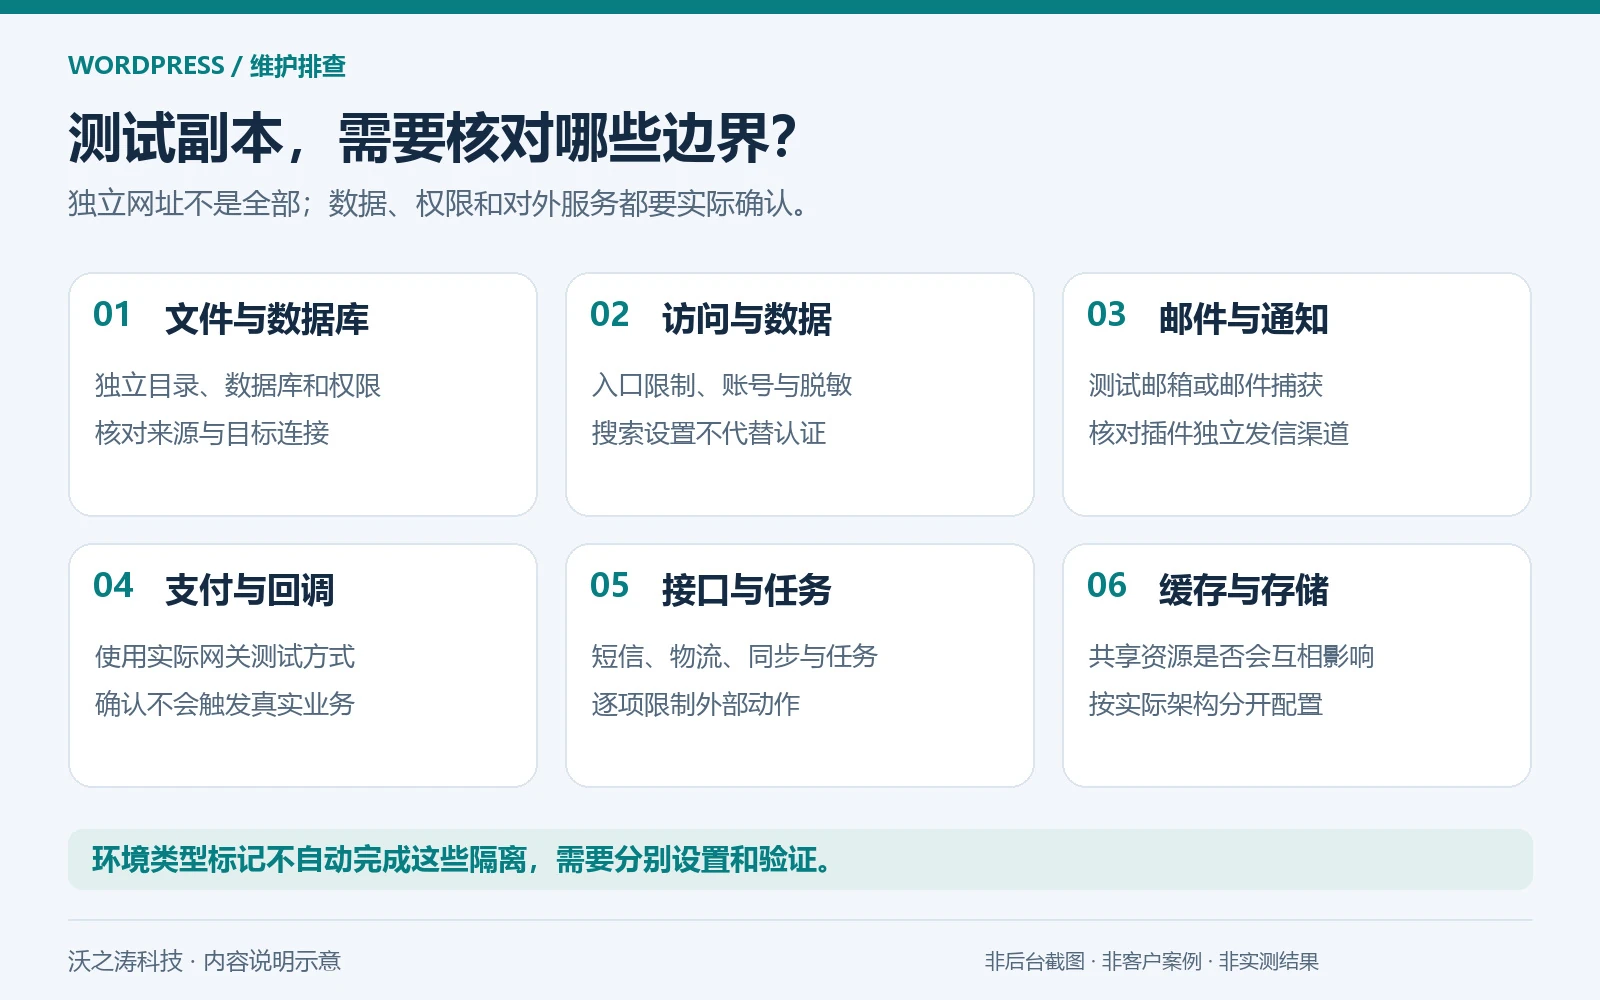Click the card title "缓存与存储"
1600x1000 pixels.
[1244, 590]
